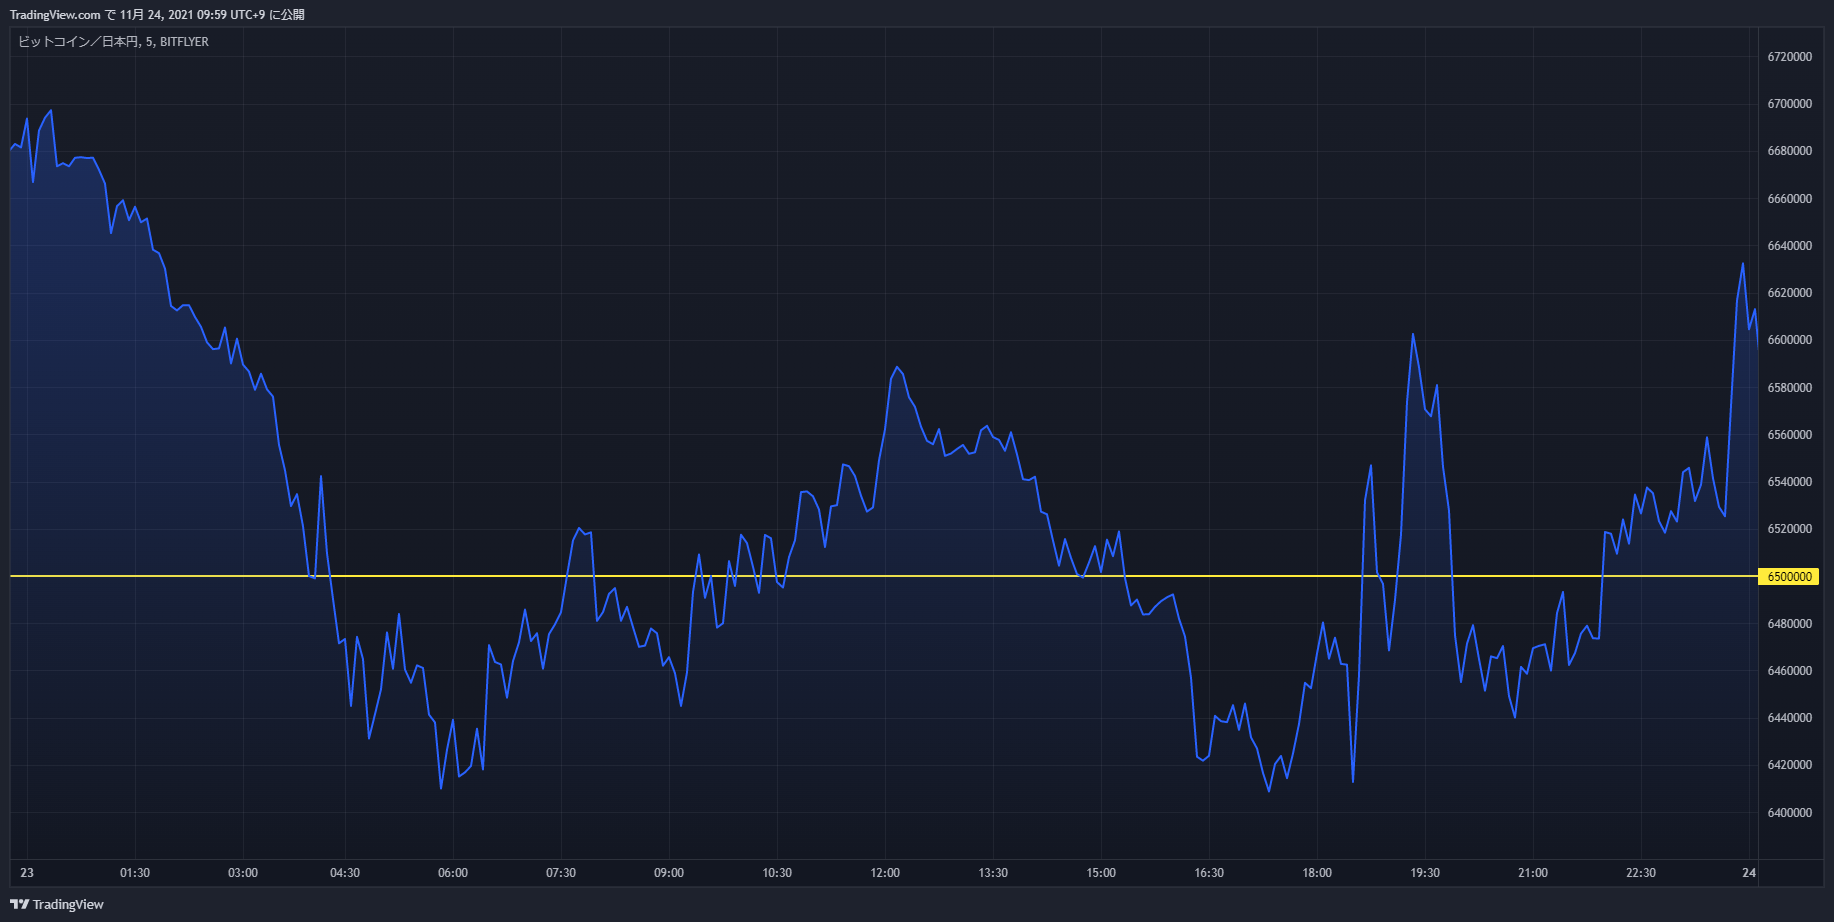Click the 6620000 price axis label
This screenshot has width=1834, height=922.
coord(1789,293)
